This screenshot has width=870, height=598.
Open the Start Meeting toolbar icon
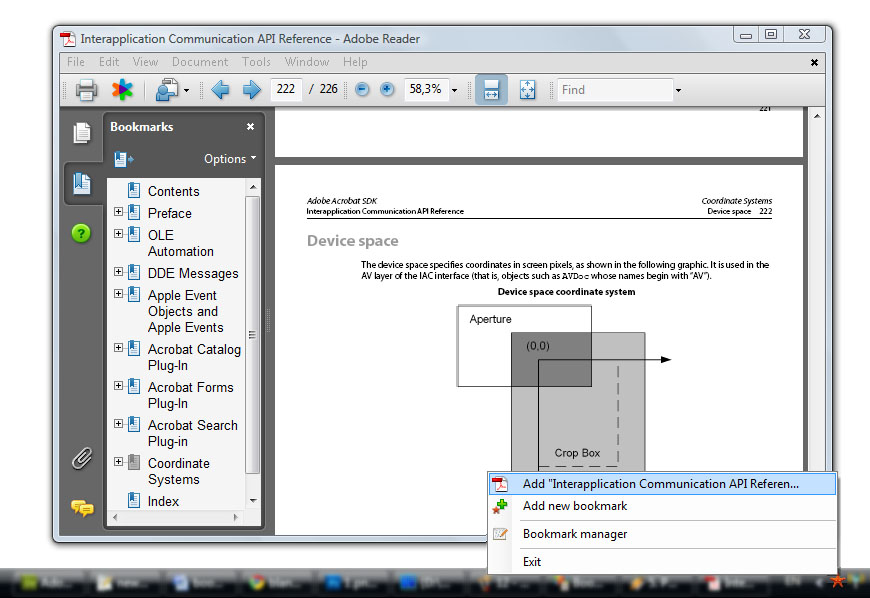point(166,89)
